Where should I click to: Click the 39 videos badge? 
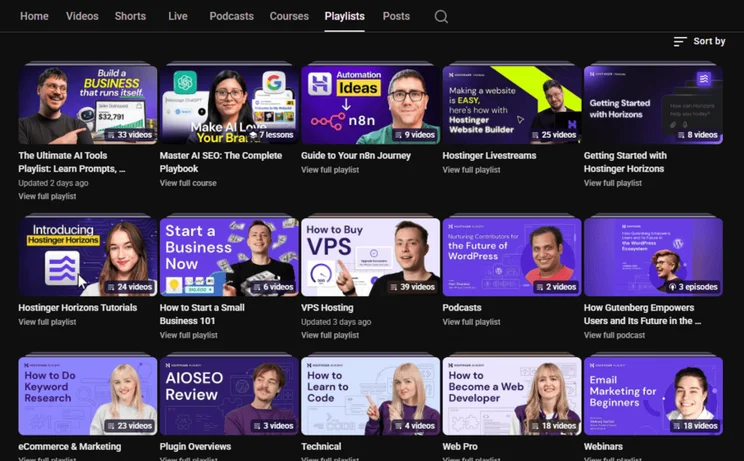412,287
